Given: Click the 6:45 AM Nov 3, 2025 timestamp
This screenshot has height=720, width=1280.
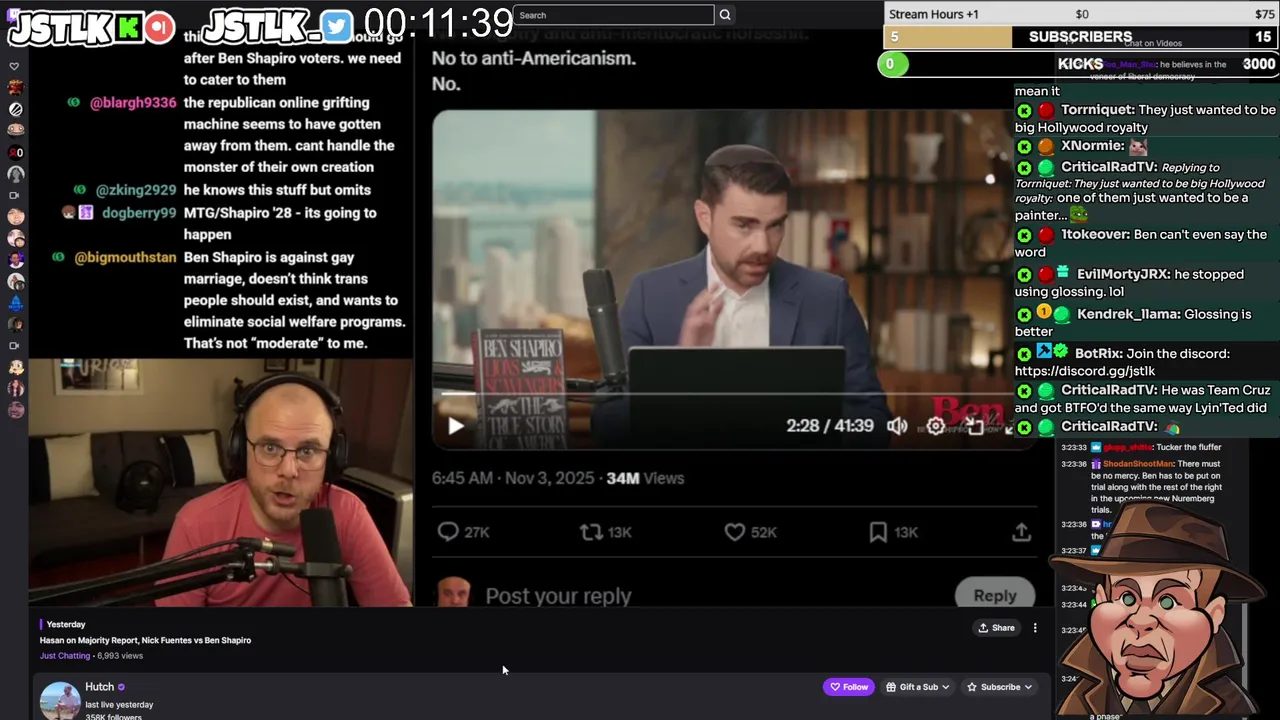Looking at the screenshot, I should 514,478.
